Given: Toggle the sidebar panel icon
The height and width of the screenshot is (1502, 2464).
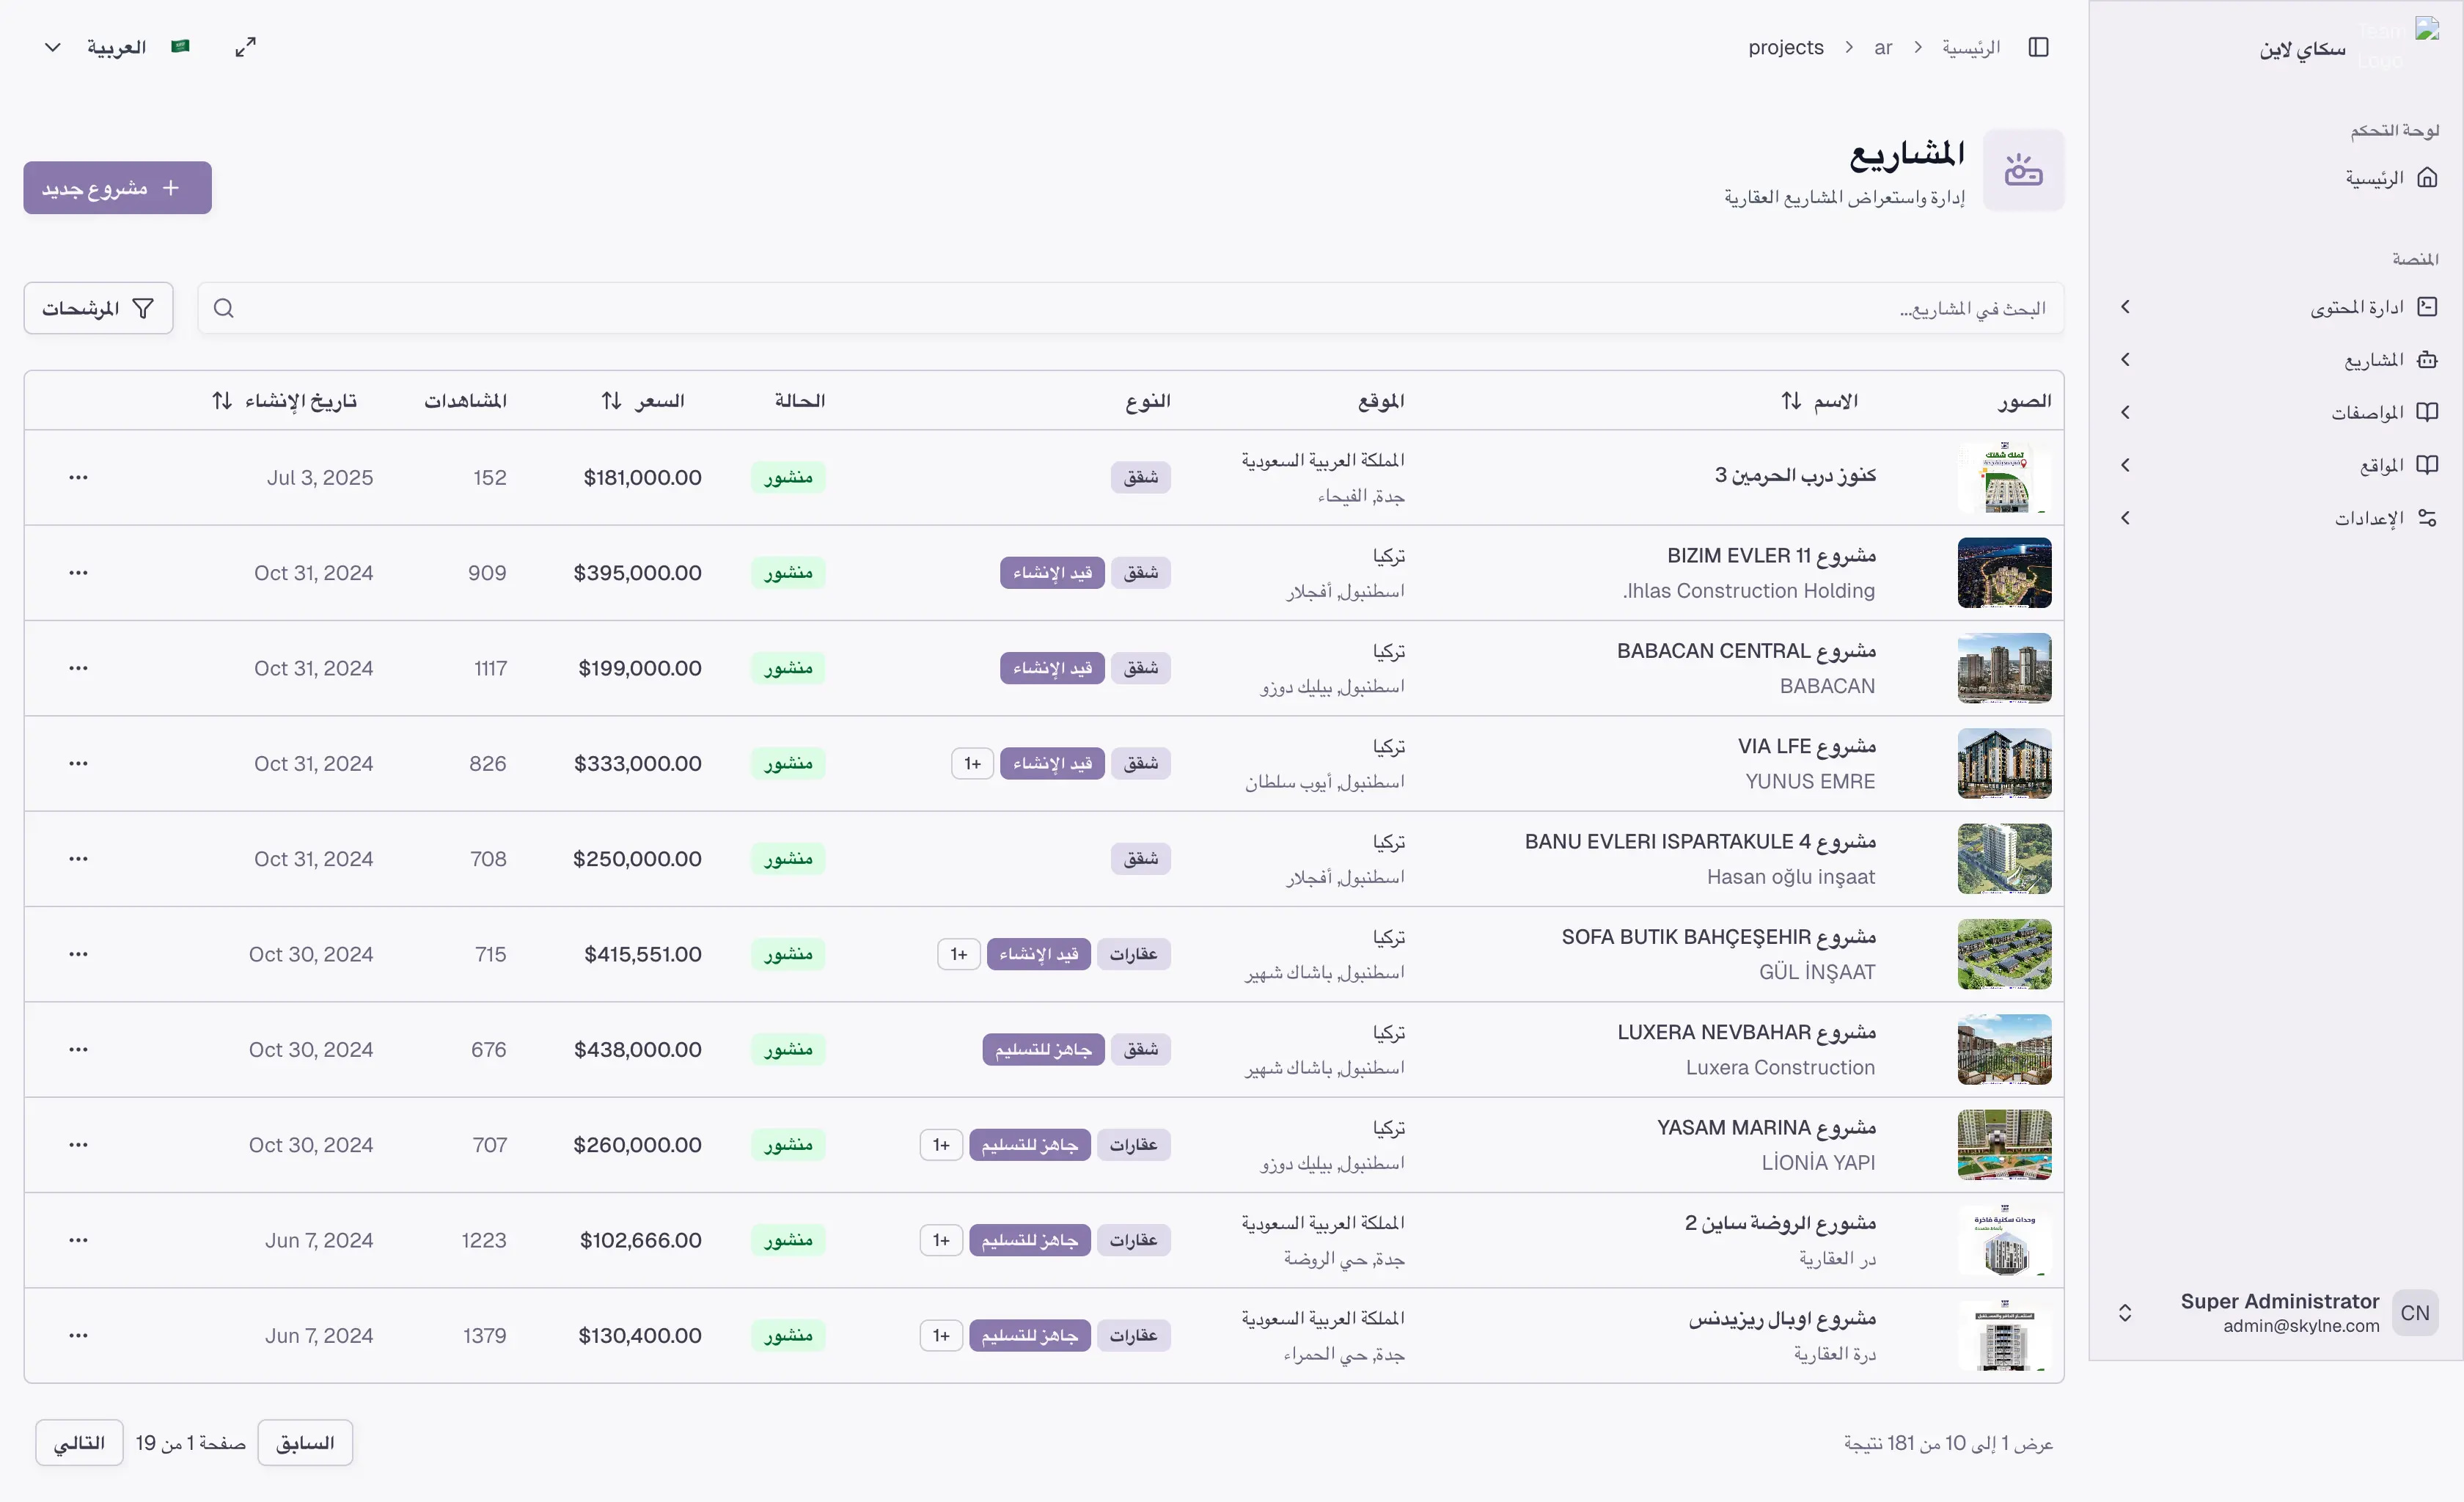Looking at the screenshot, I should (x=2038, y=47).
